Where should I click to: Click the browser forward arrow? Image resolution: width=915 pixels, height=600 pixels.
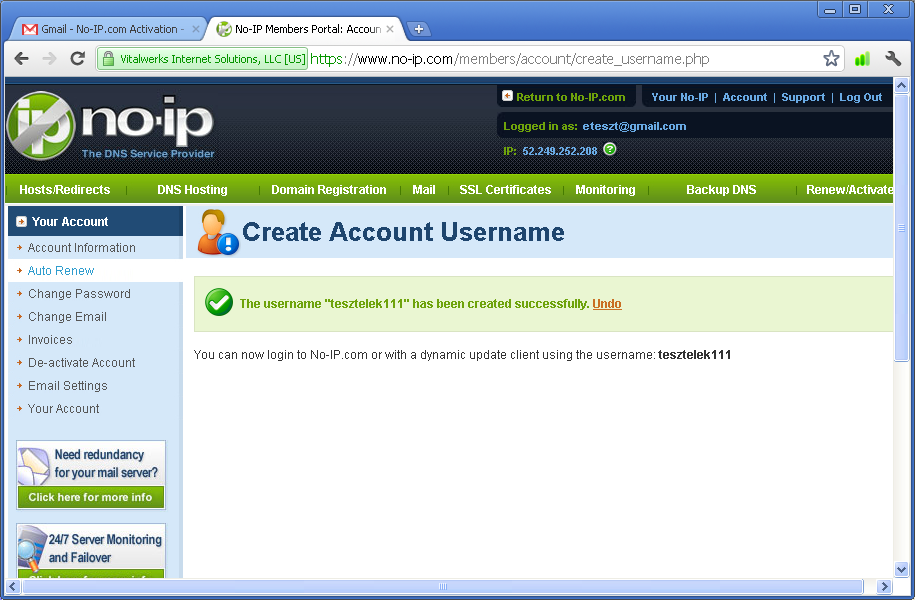pos(50,58)
